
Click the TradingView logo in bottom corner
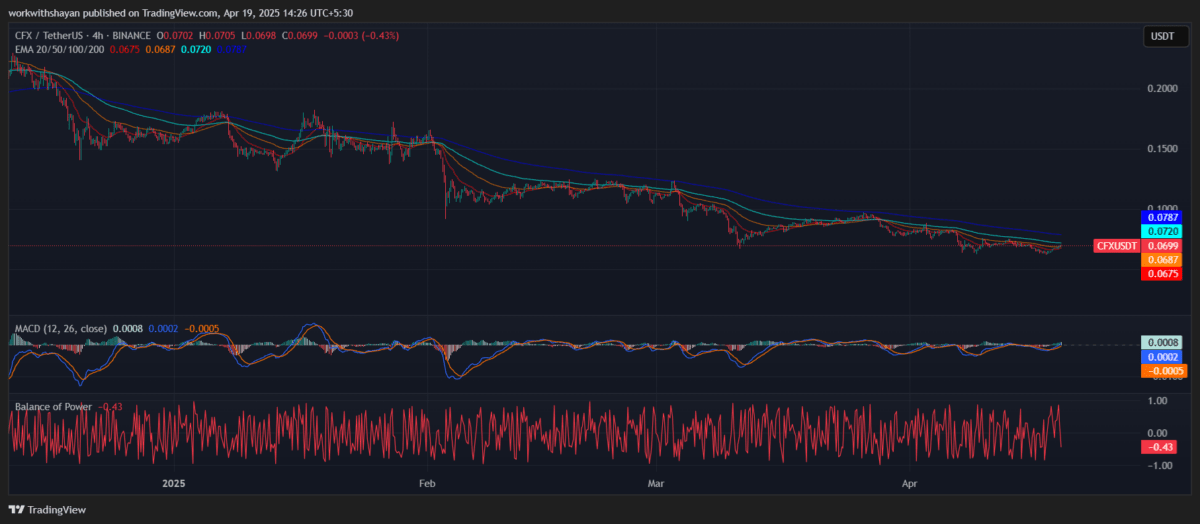49,509
